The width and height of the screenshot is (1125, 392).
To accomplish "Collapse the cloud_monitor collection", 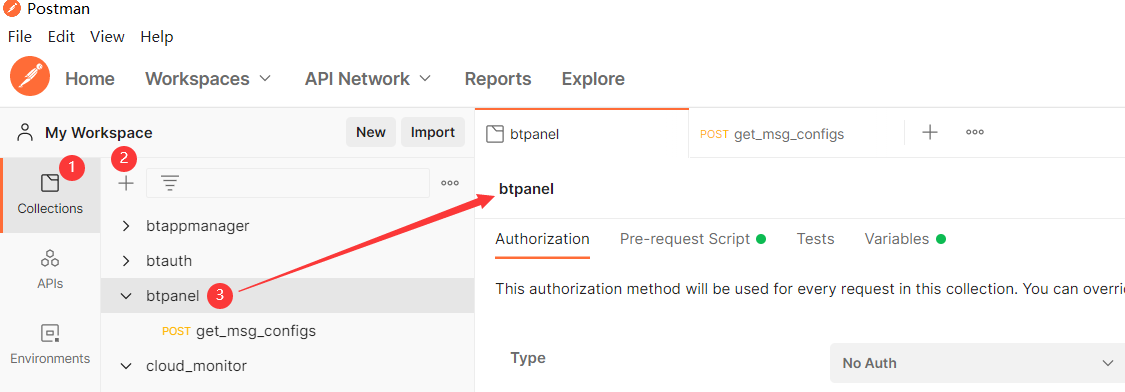I will (x=126, y=366).
